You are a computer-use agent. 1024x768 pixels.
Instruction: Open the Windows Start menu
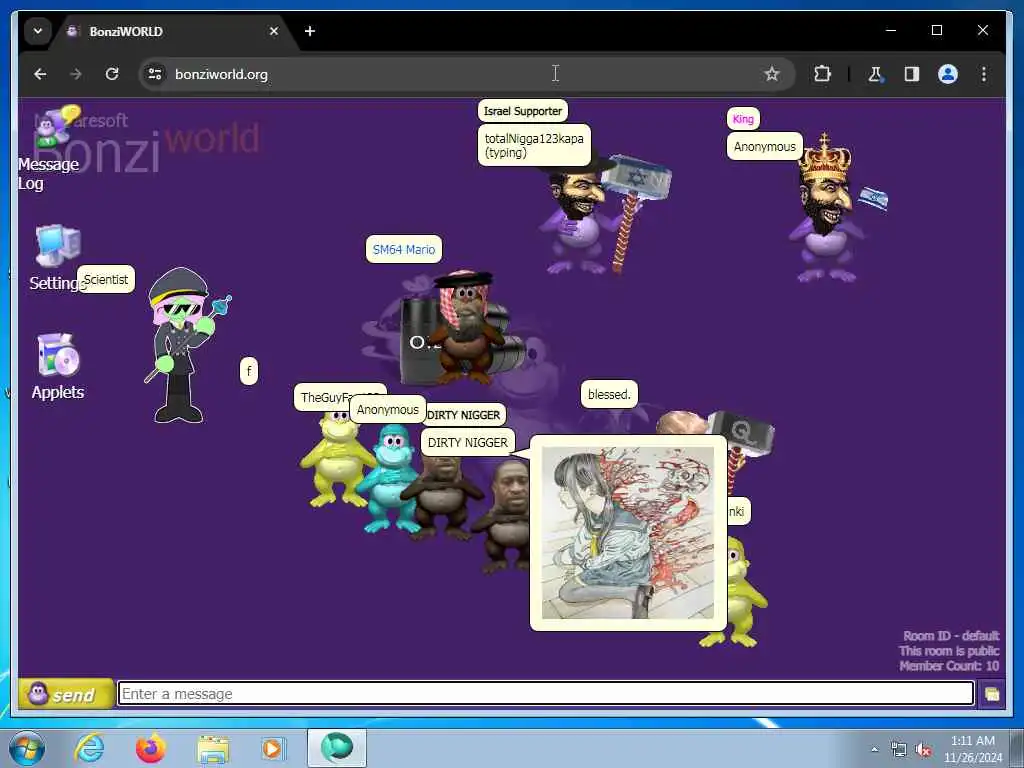[26, 748]
